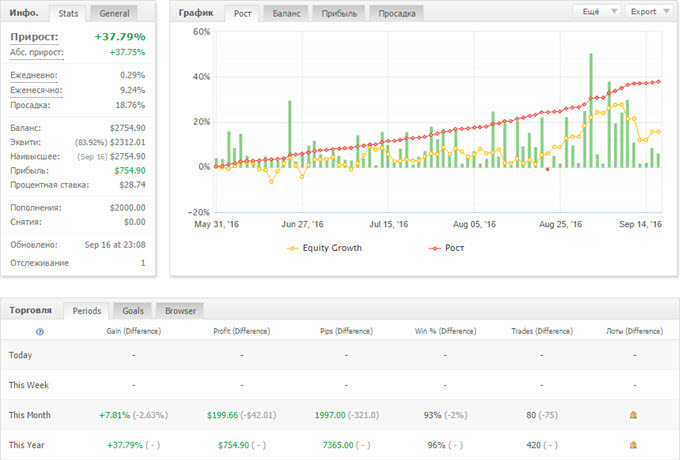Click This Year pips 7365.00
Screen dimensions: 680x460
point(338,445)
